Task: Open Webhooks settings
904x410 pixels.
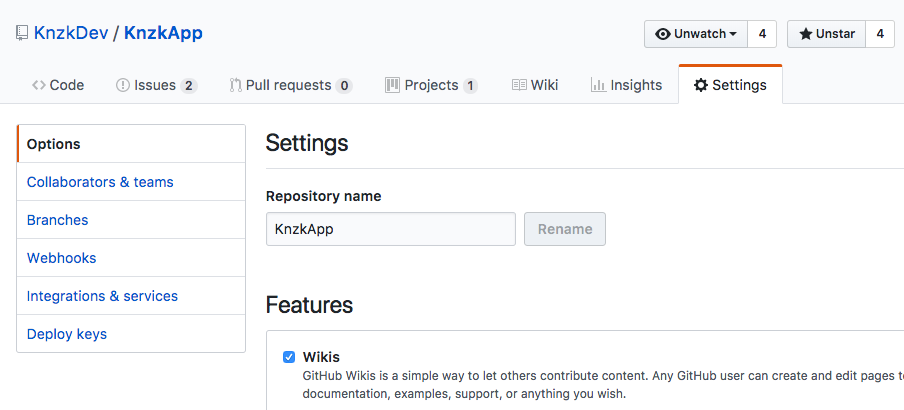Action: [131, 258]
